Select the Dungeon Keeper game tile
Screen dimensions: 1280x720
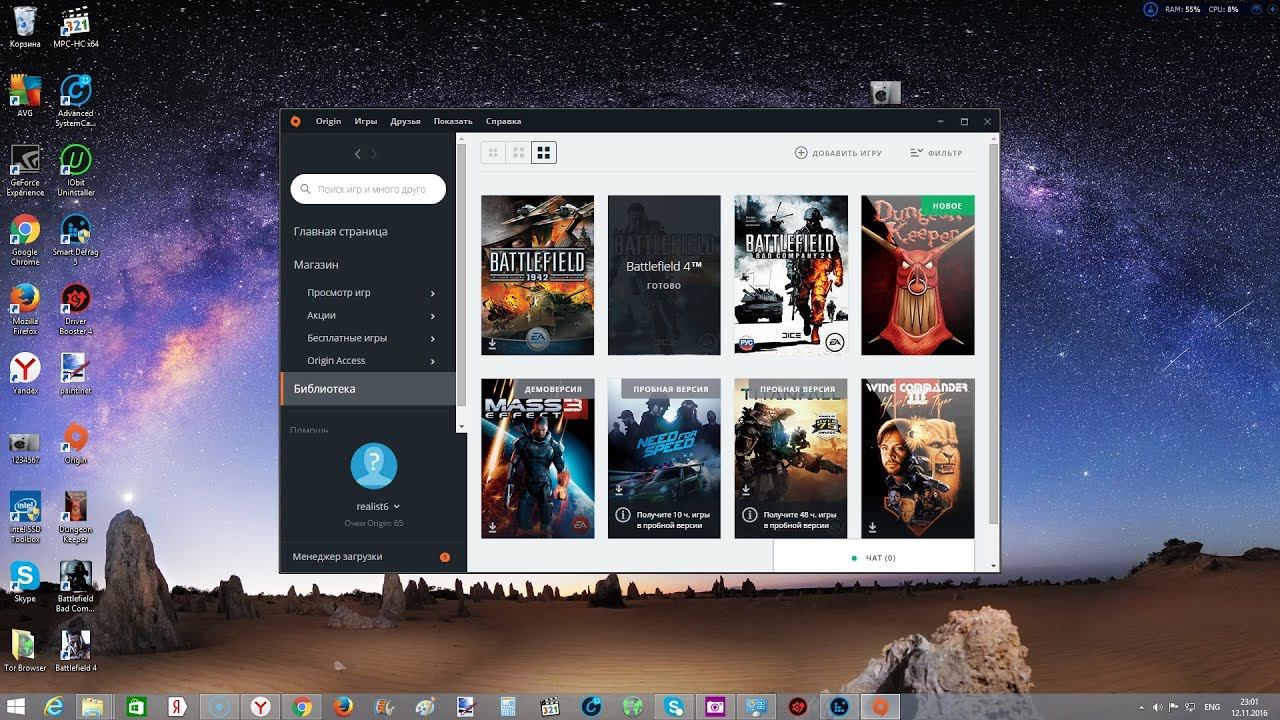pyautogui.click(x=918, y=275)
